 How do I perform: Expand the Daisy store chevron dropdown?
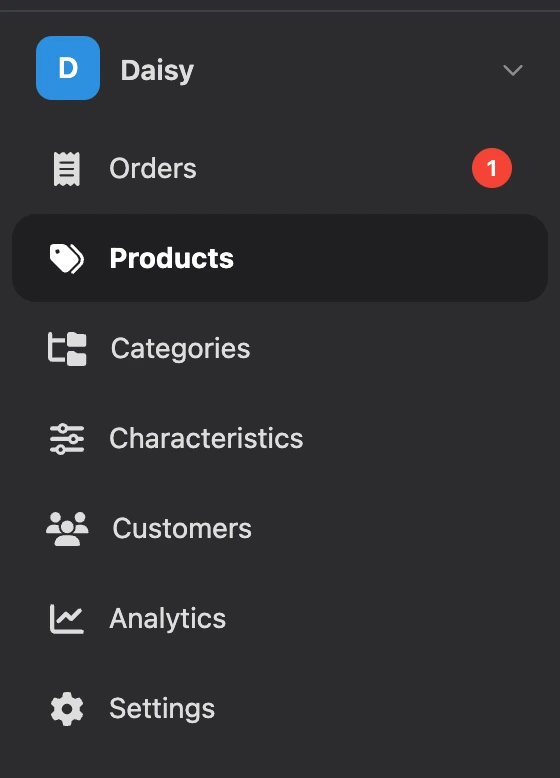(x=512, y=70)
